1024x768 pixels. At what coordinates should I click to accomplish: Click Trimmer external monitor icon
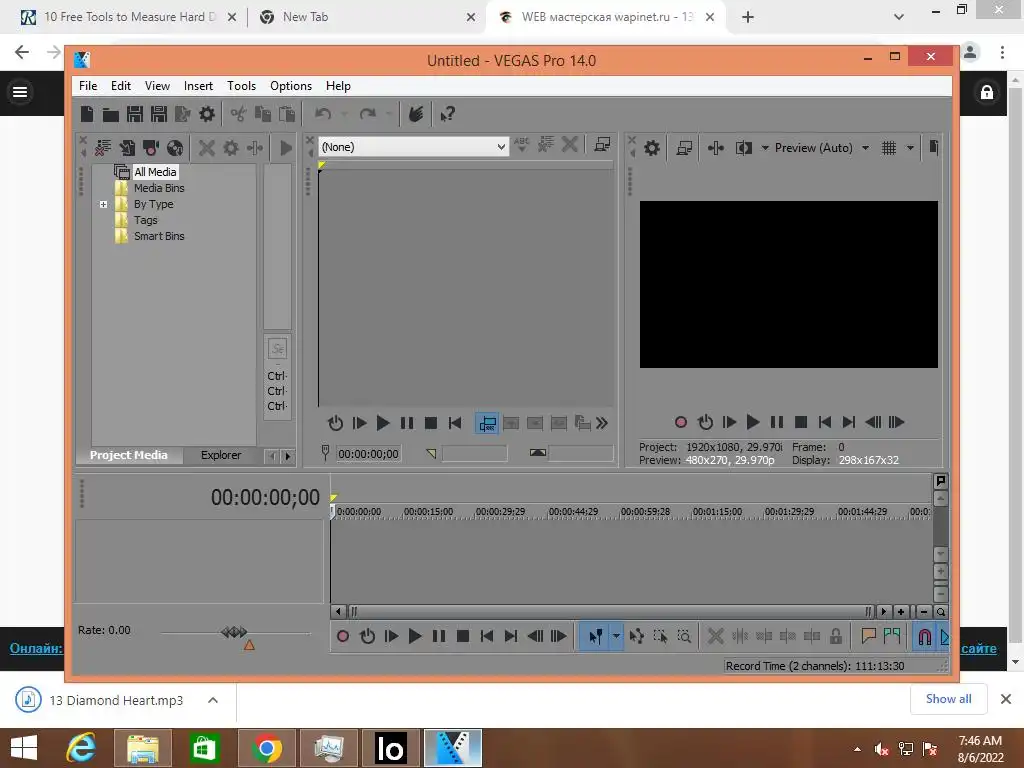click(x=602, y=145)
